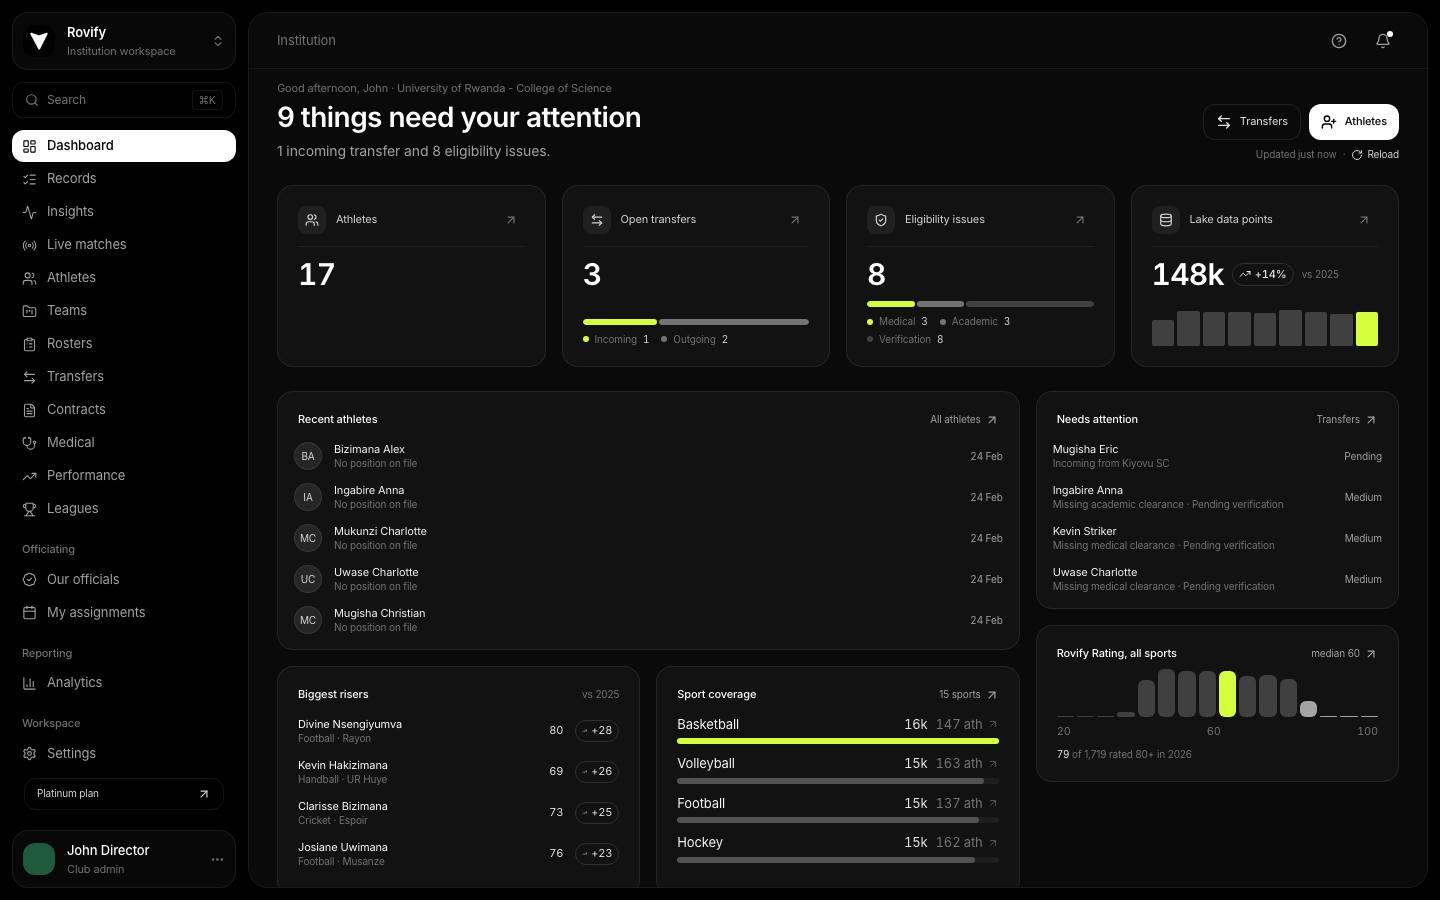Screen dimensions: 1440x900
Task: Select the Mugisha Eric Pending row
Action: click(1217, 456)
